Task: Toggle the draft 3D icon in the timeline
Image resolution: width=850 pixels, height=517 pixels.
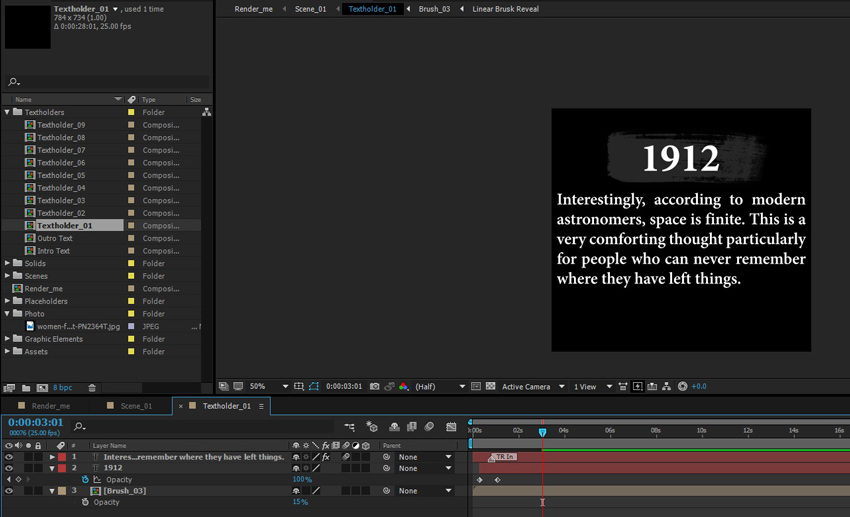Action: (372, 427)
